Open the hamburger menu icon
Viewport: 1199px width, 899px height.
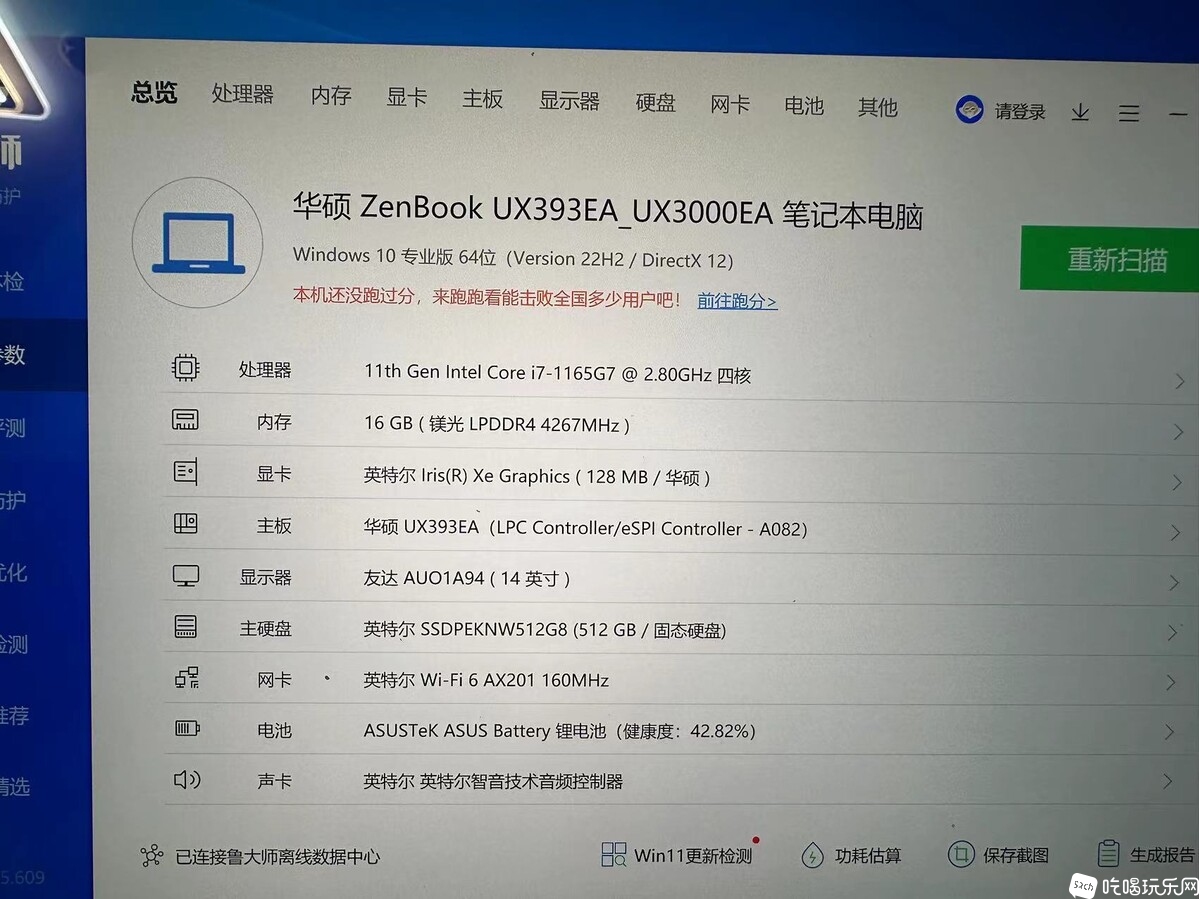(1129, 114)
